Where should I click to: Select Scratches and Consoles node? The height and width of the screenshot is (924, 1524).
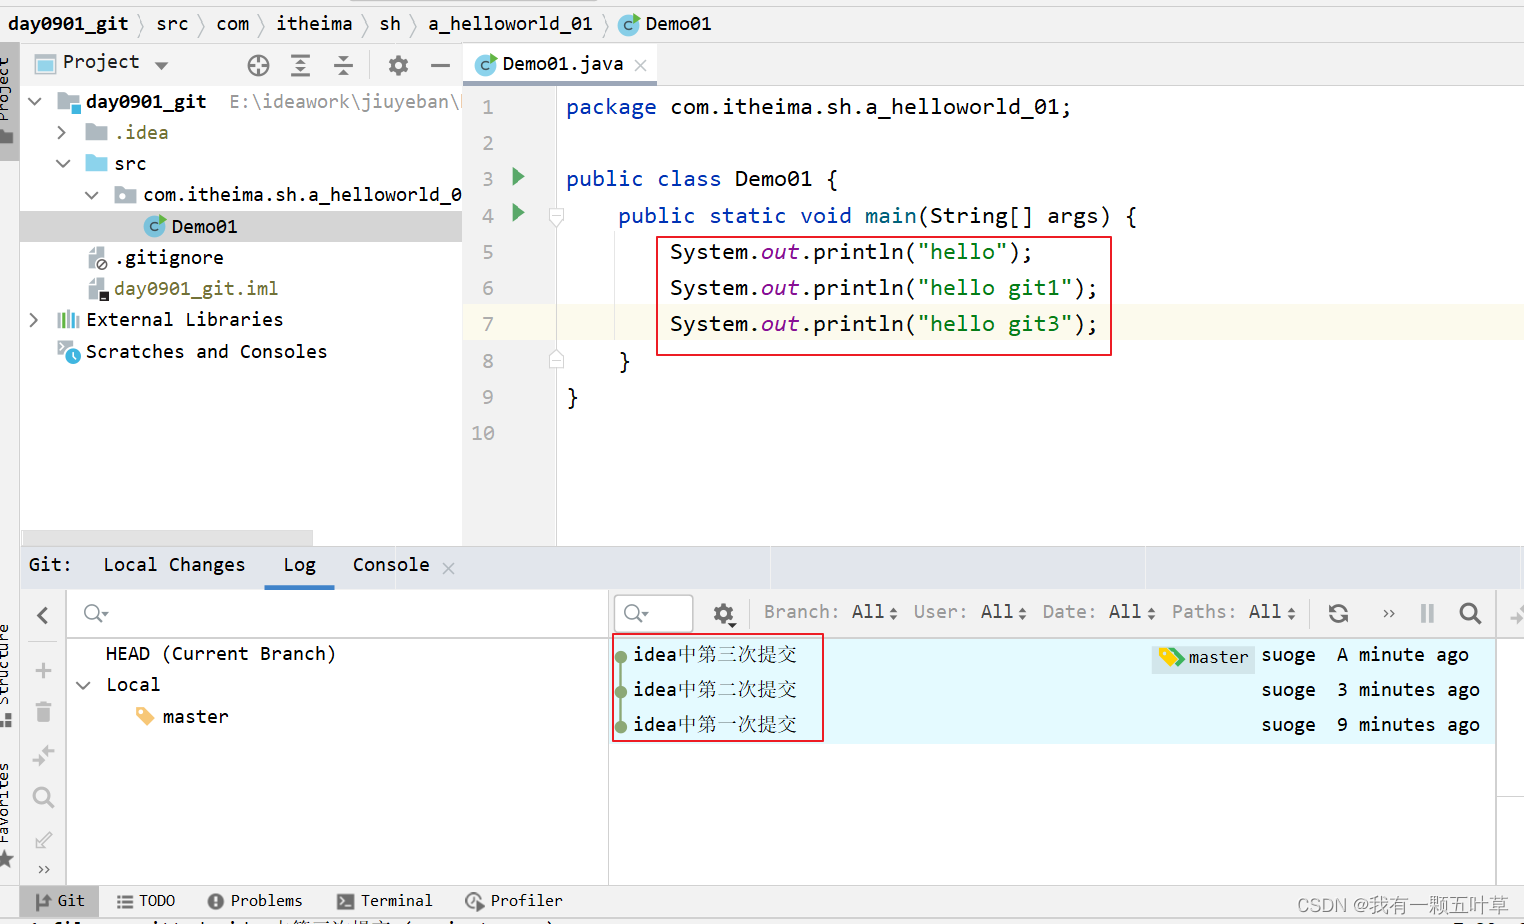click(x=206, y=352)
